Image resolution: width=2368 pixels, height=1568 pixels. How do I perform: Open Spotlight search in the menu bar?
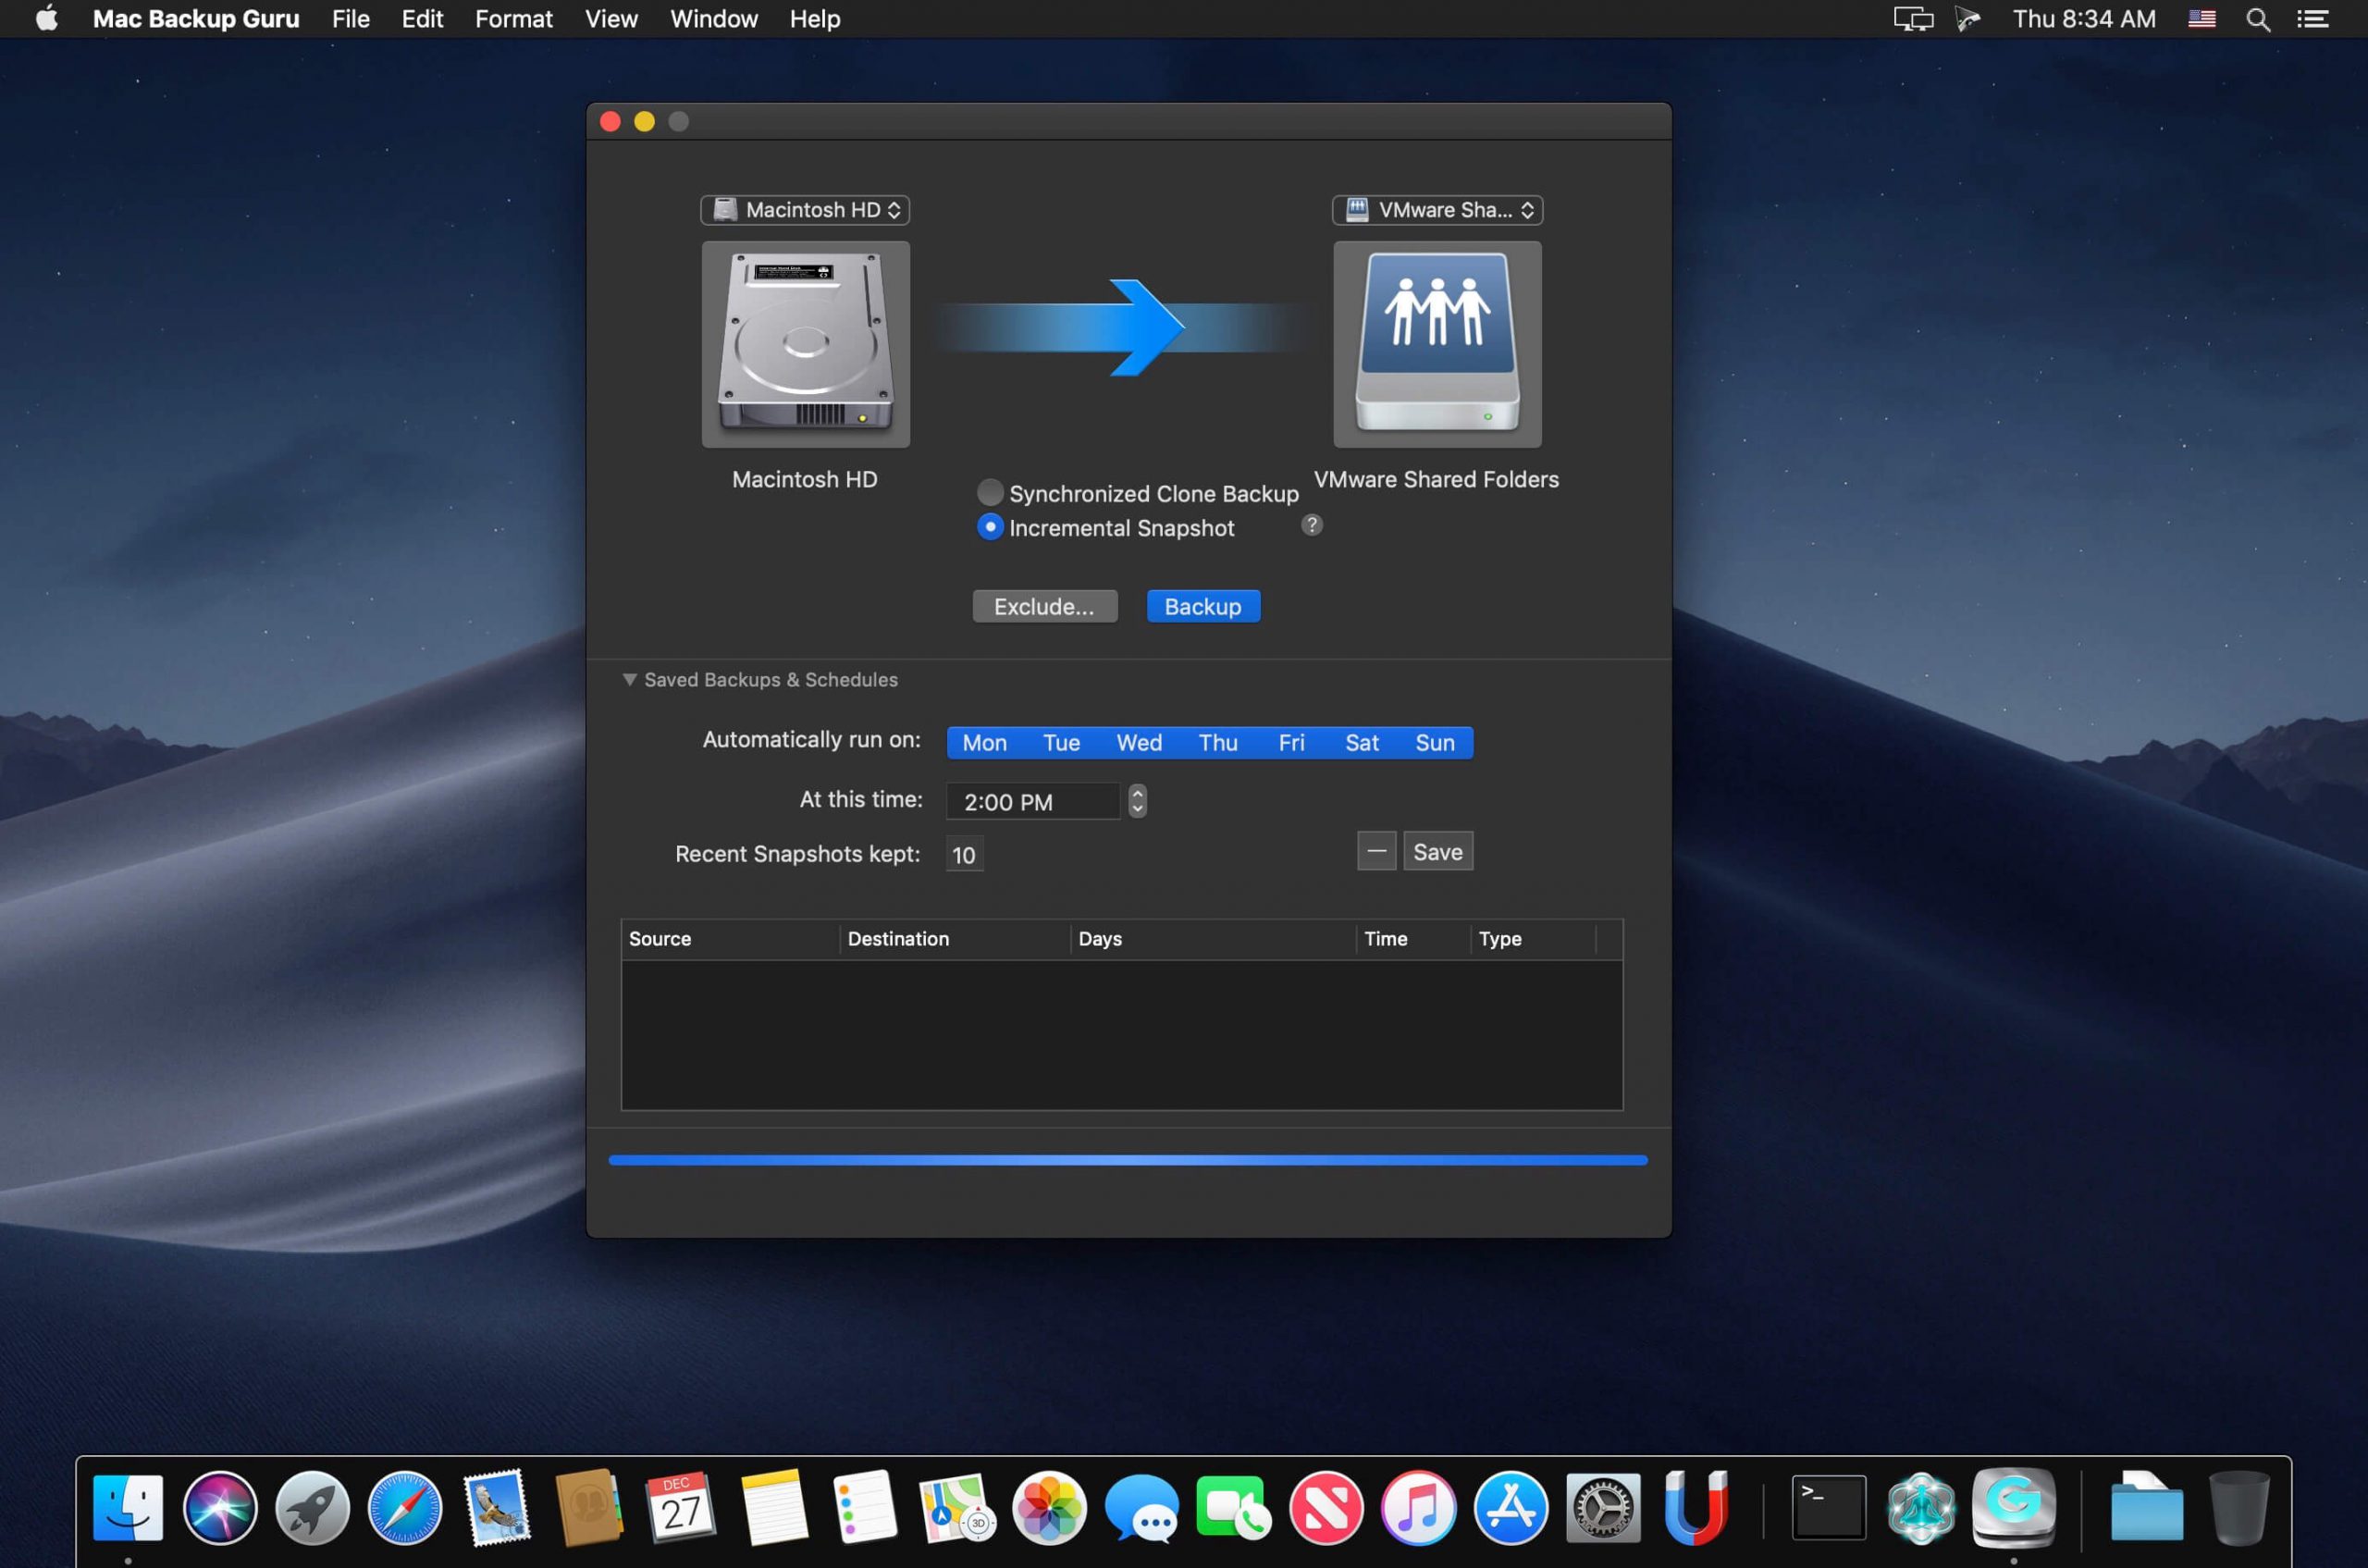(x=2257, y=18)
